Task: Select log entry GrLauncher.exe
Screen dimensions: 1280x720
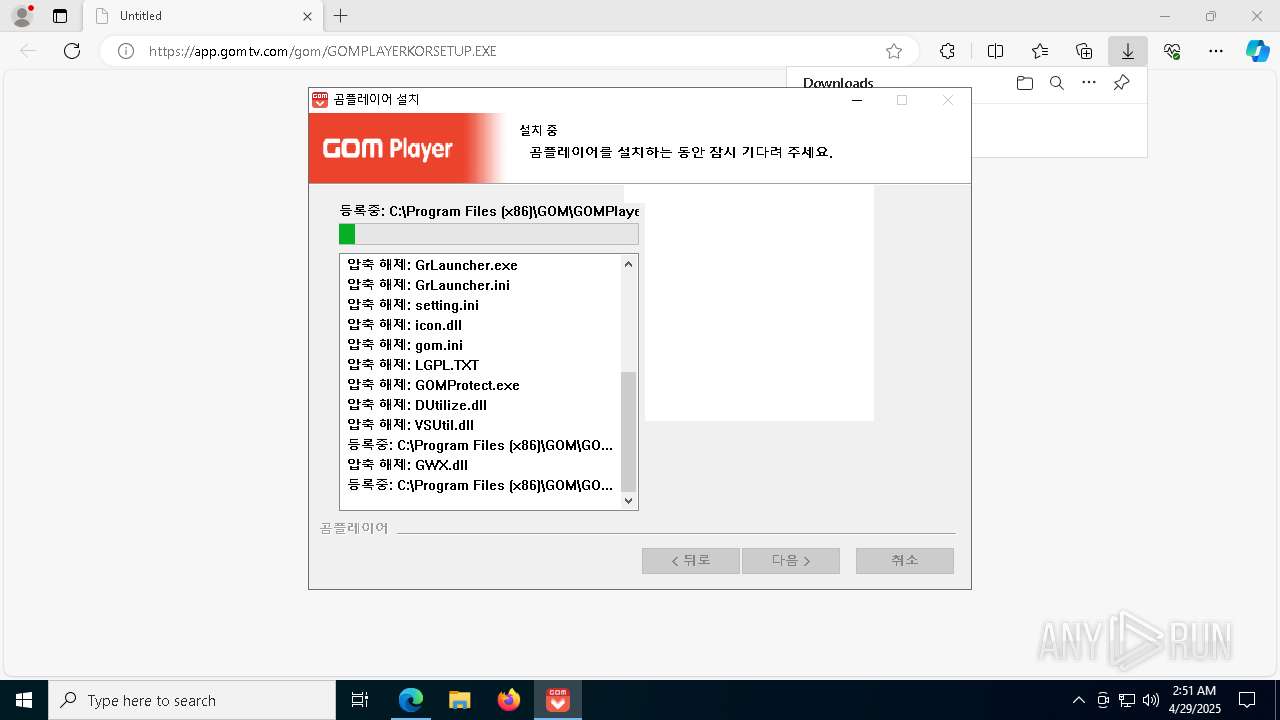Action: click(432, 265)
